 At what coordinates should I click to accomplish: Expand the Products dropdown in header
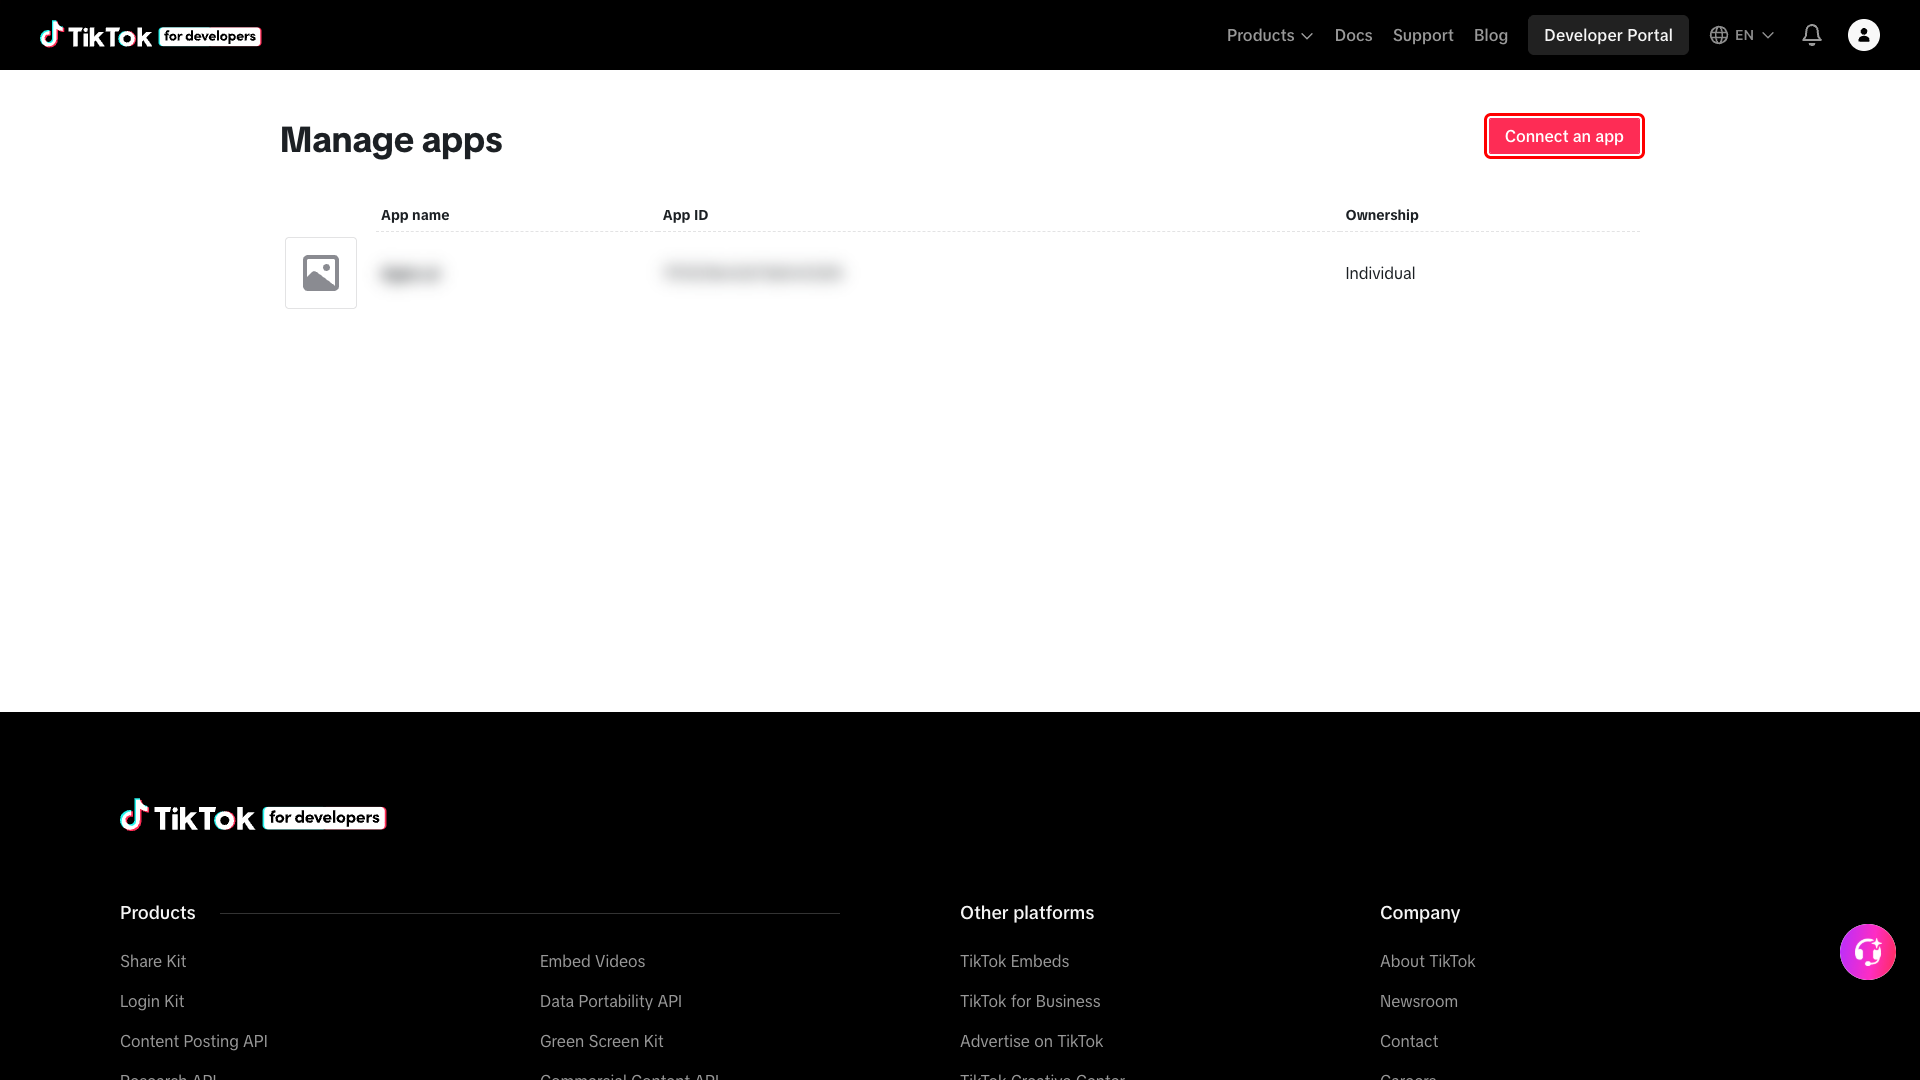coord(1270,35)
